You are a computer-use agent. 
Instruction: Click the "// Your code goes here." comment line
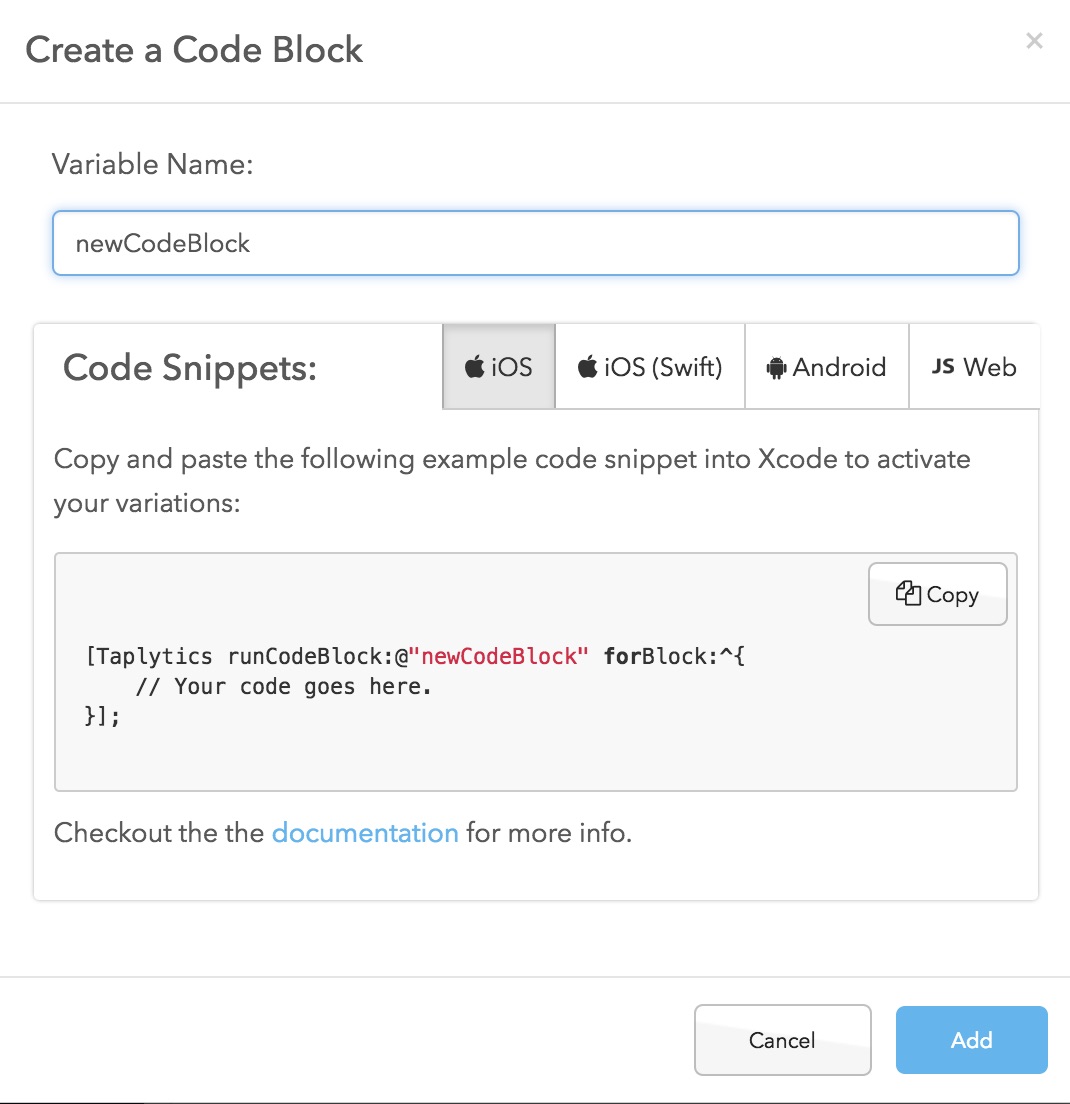pyautogui.click(x=283, y=687)
